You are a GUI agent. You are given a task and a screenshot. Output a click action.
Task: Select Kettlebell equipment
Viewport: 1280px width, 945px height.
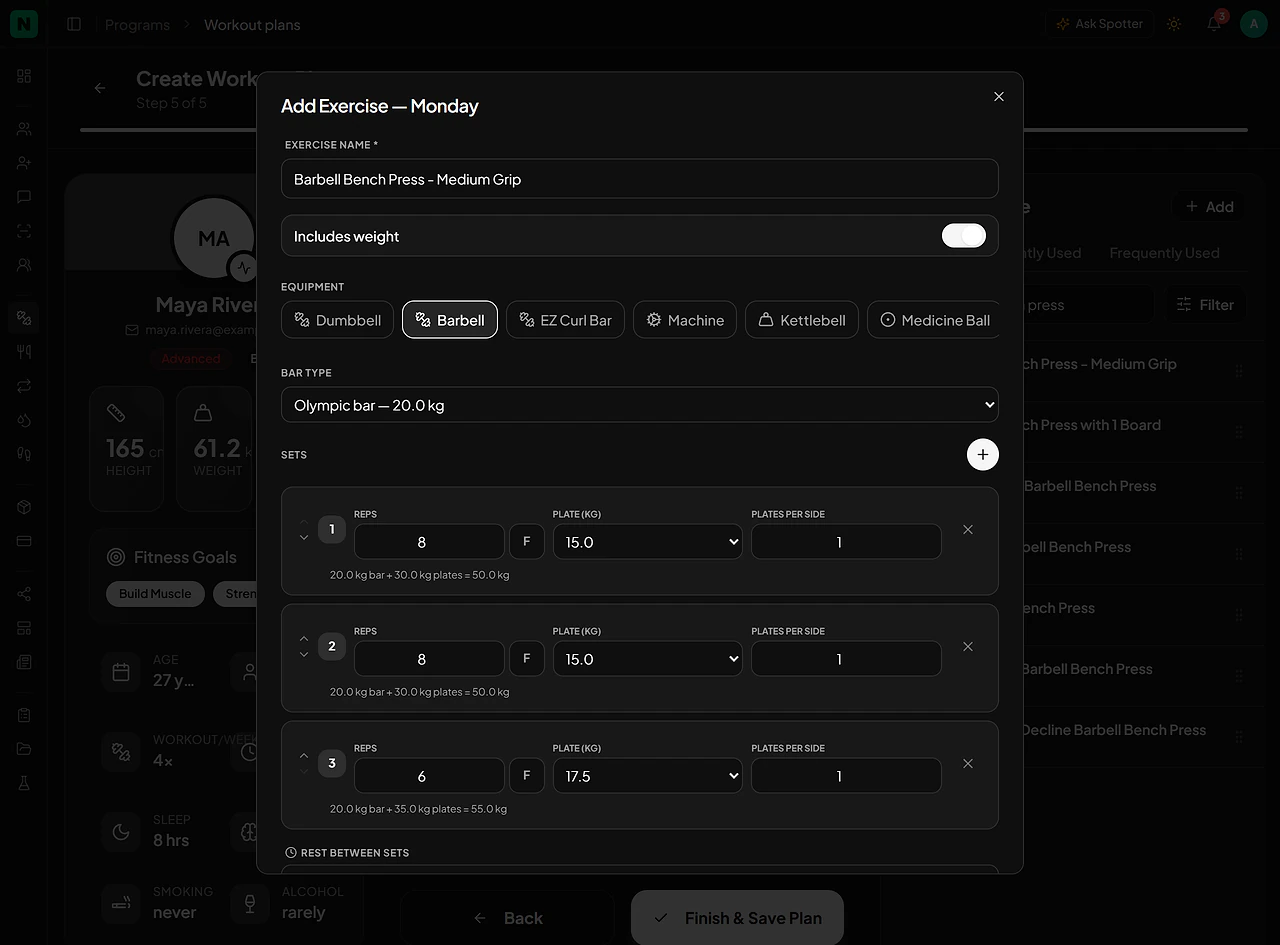(802, 320)
